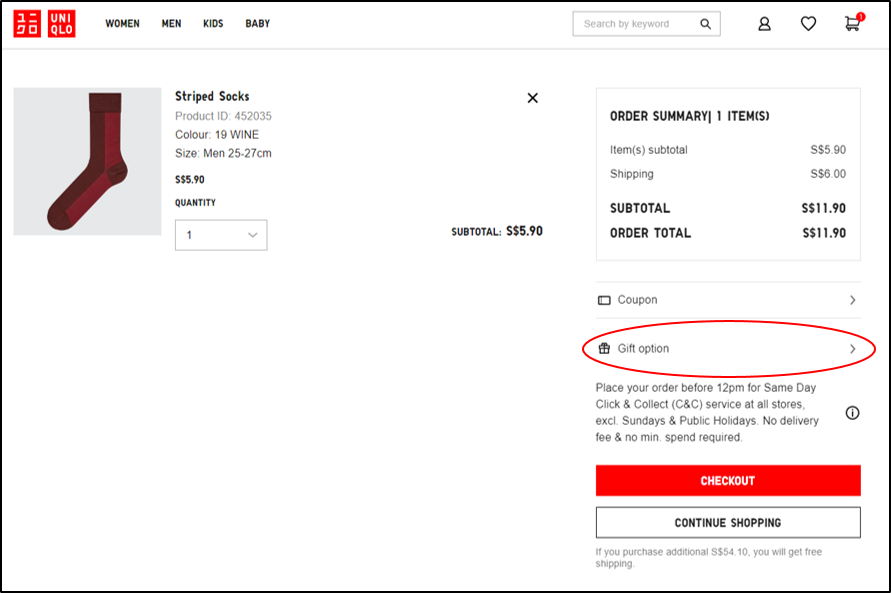Click the red CHECKOUT button
The height and width of the screenshot is (593, 891).
point(727,481)
